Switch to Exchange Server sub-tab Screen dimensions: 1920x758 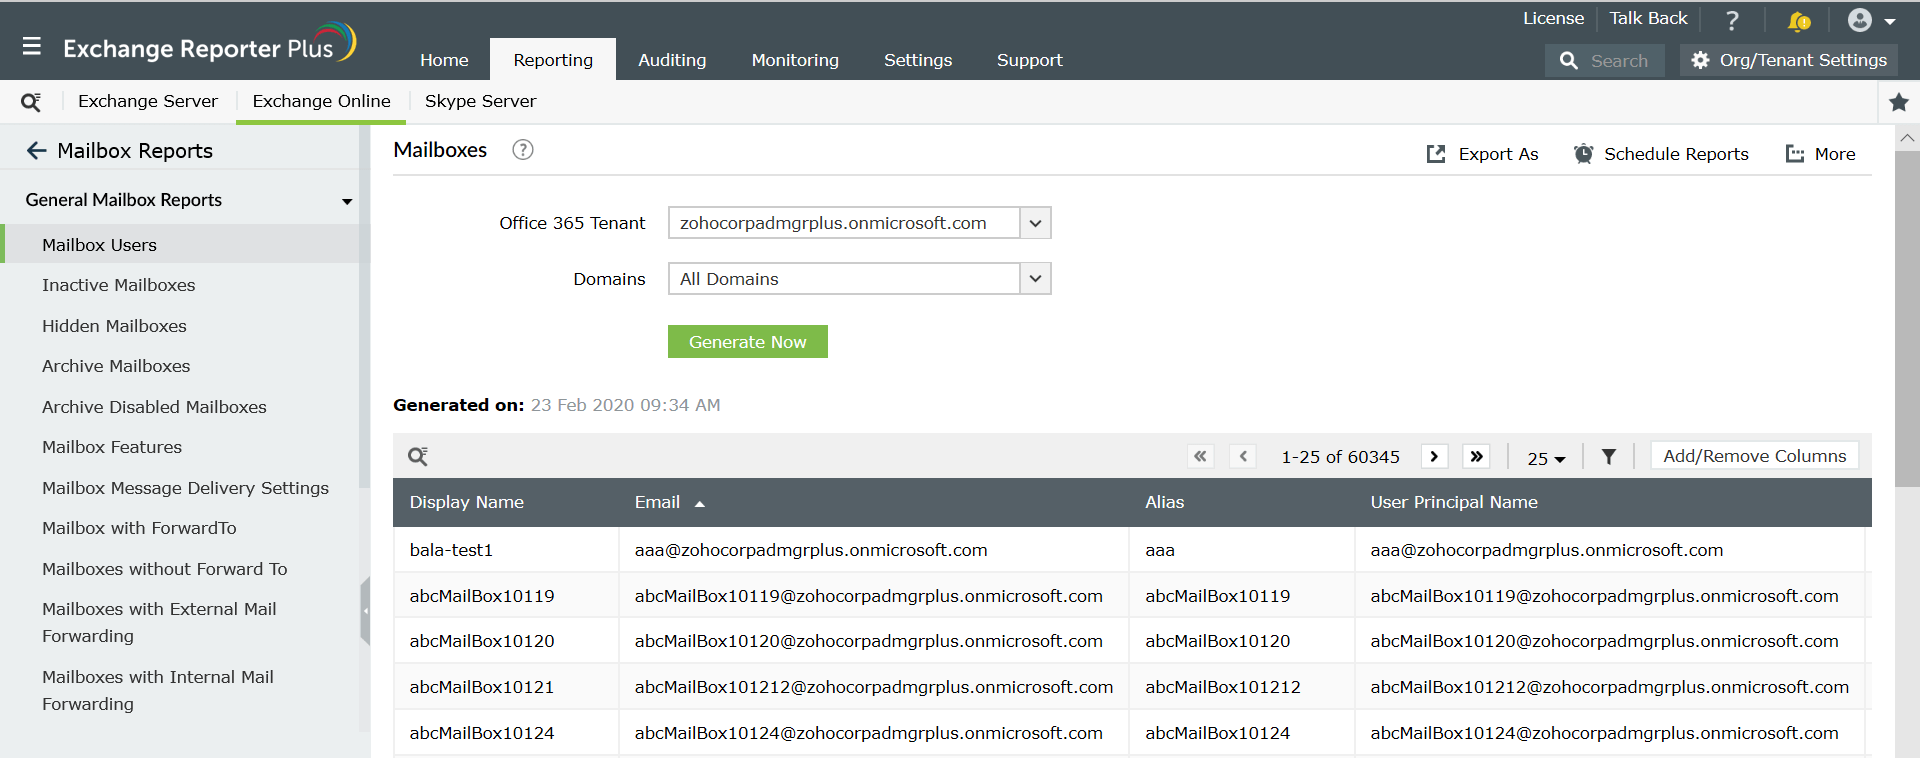(148, 101)
